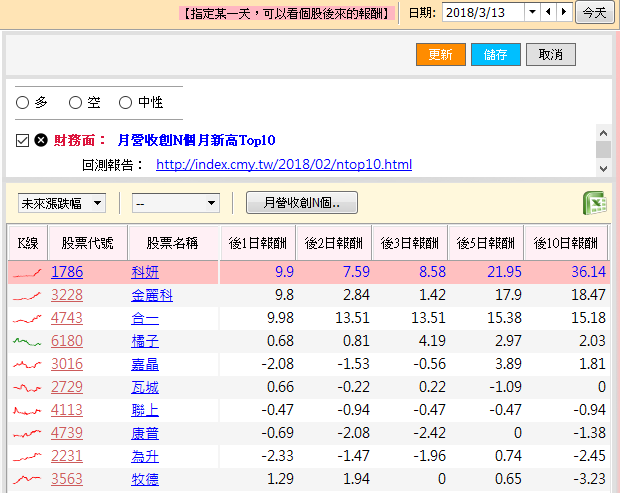Screen dimensions: 620x493
Task: Select the 空 radio option
Action: (x=75, y=102)
